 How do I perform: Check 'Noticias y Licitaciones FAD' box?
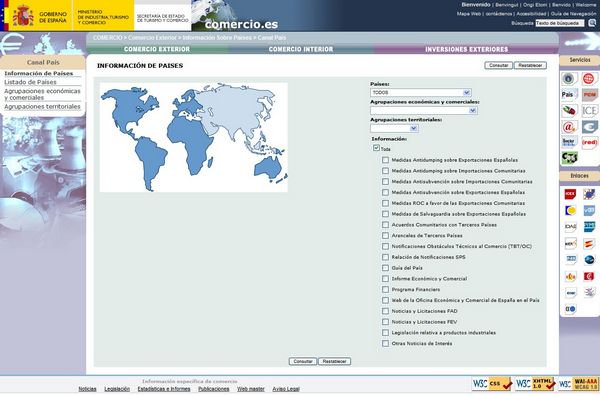(x=385, y=311)
